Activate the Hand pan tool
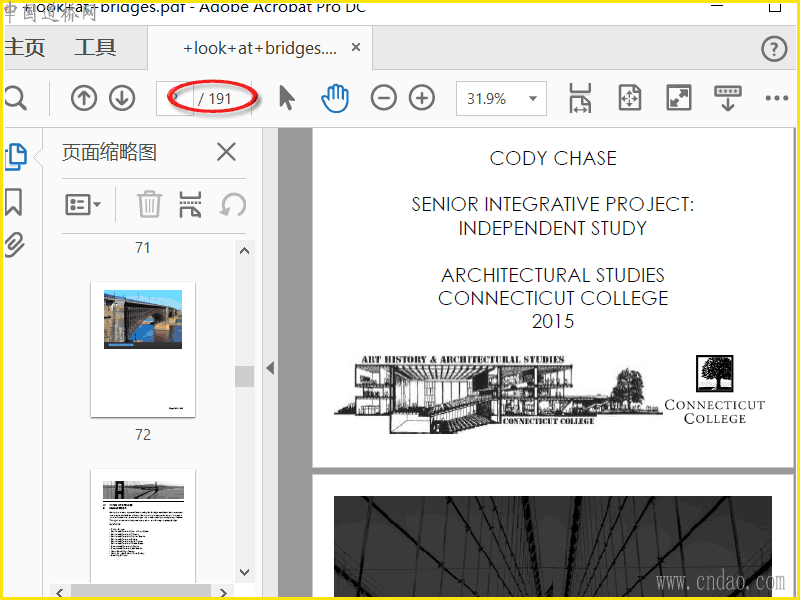 [x=335, y=98]
